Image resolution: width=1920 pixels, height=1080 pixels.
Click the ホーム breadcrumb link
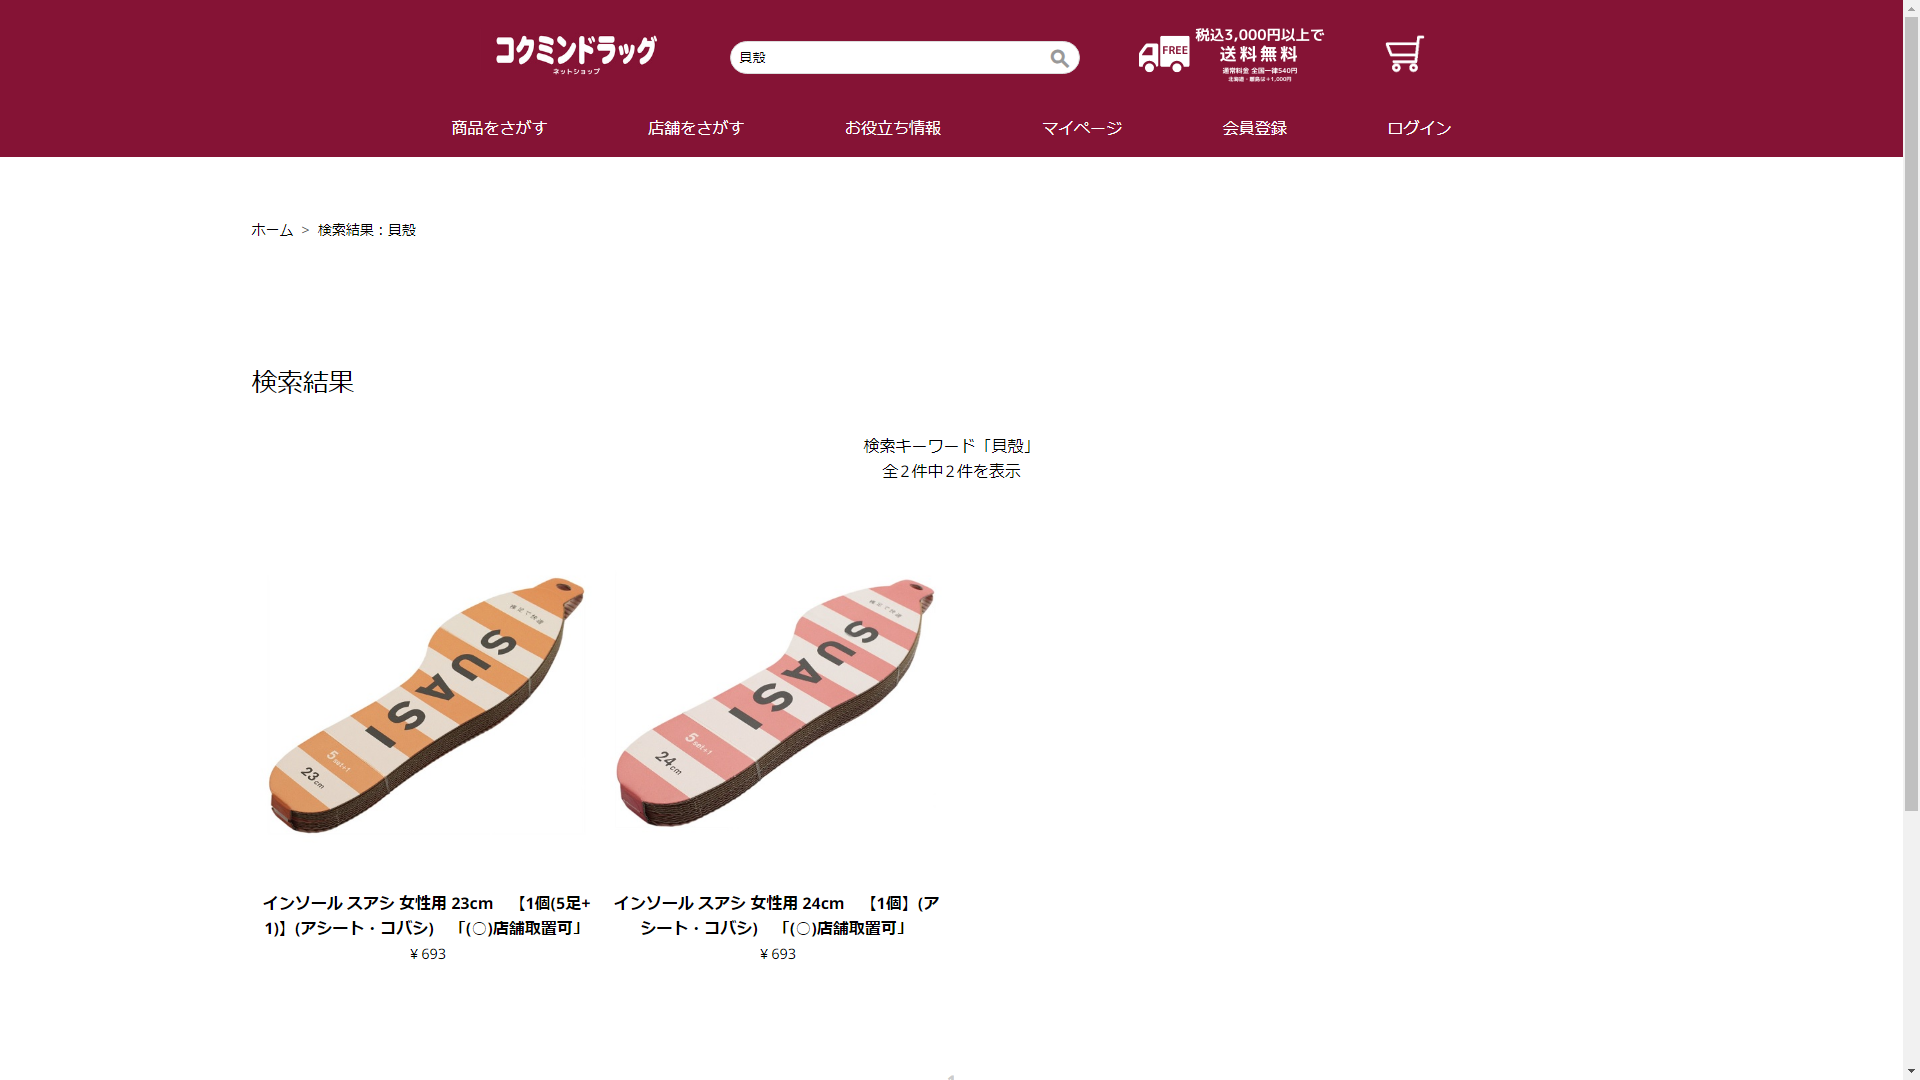point(272,230)
